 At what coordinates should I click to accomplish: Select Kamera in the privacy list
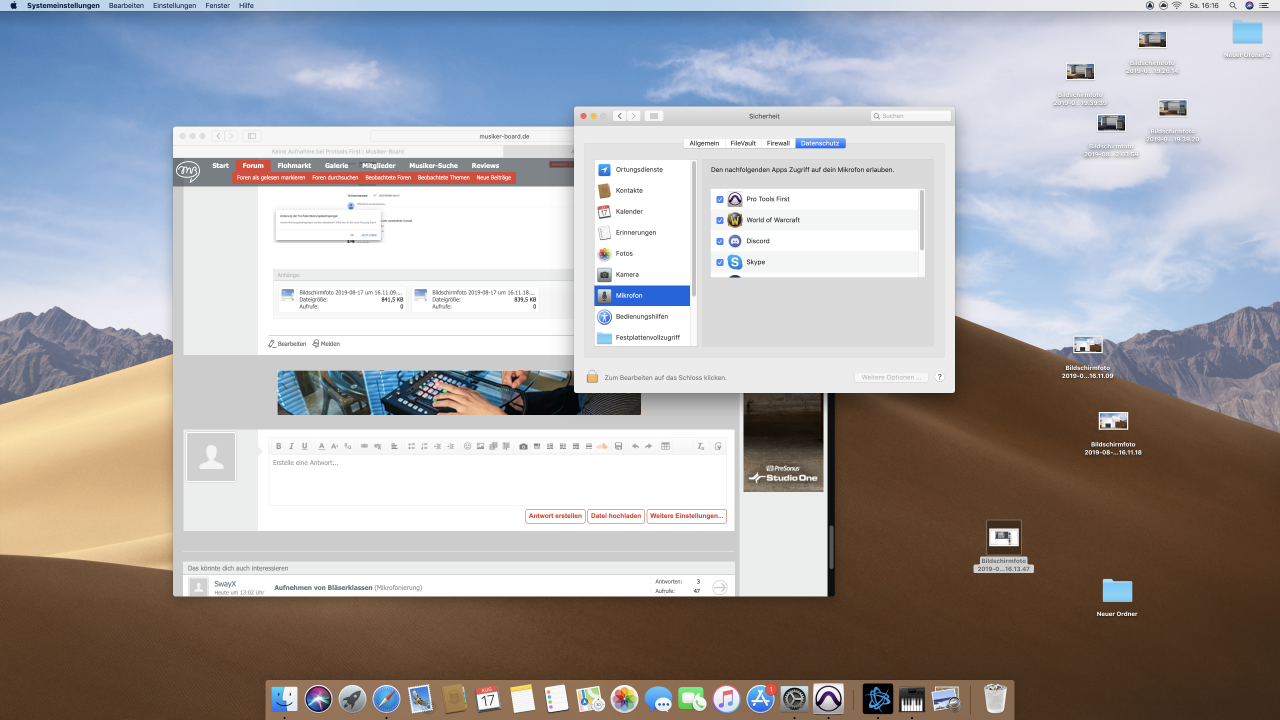(642, 274)
